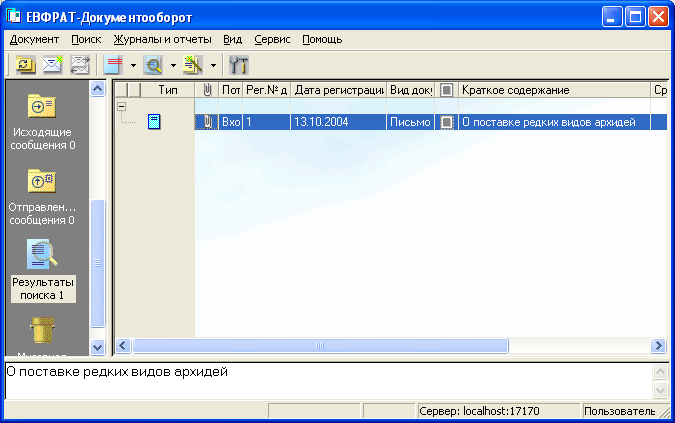The width and height of the screenshot is (675, 423).
Task: Click the Письмо cell in the row
Action: click(411, 122)
